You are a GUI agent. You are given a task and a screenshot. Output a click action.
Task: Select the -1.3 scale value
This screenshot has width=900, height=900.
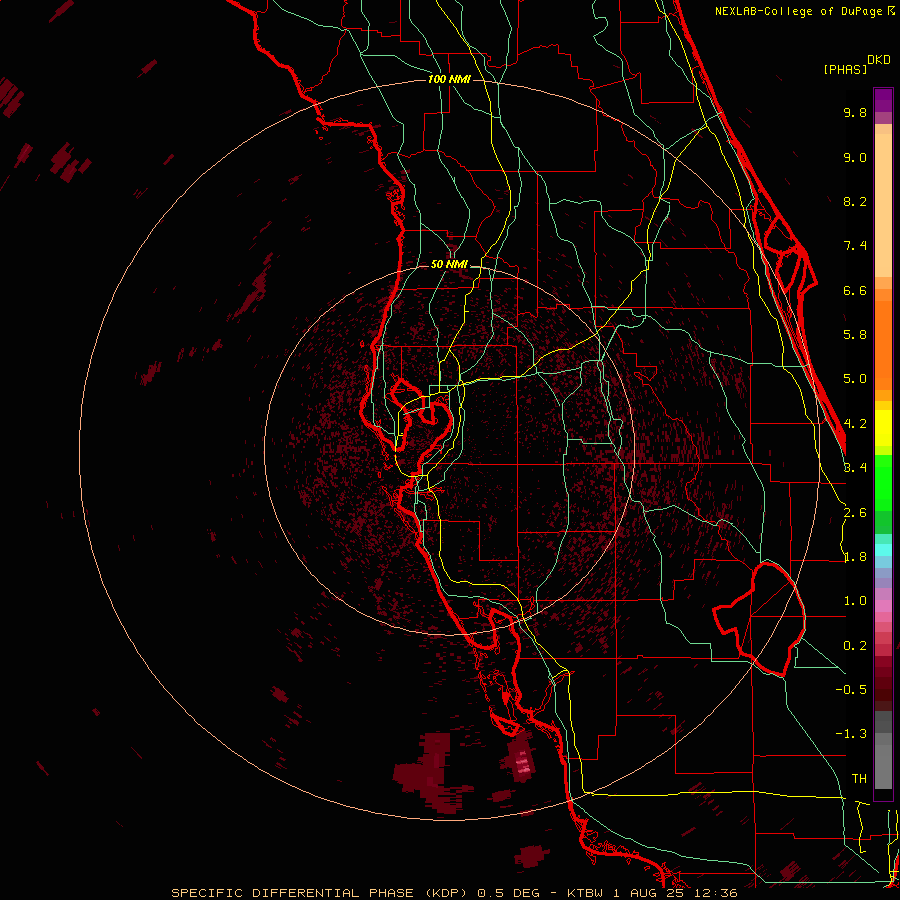(x=851, y=734)
